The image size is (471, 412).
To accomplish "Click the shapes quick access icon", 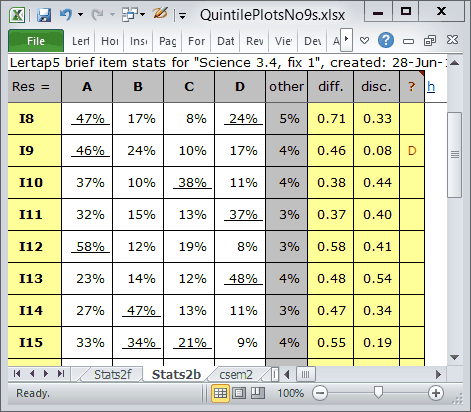I will (130, 15).
